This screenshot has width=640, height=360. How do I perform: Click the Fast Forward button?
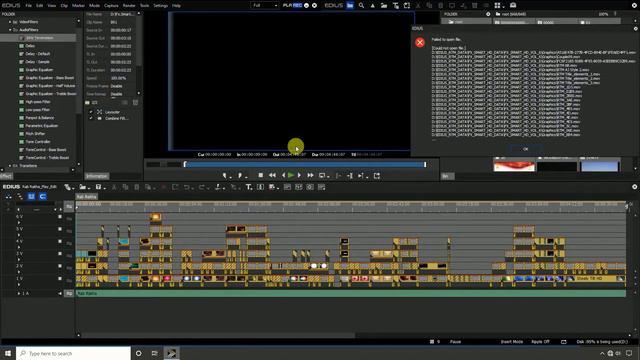(310, 176)
